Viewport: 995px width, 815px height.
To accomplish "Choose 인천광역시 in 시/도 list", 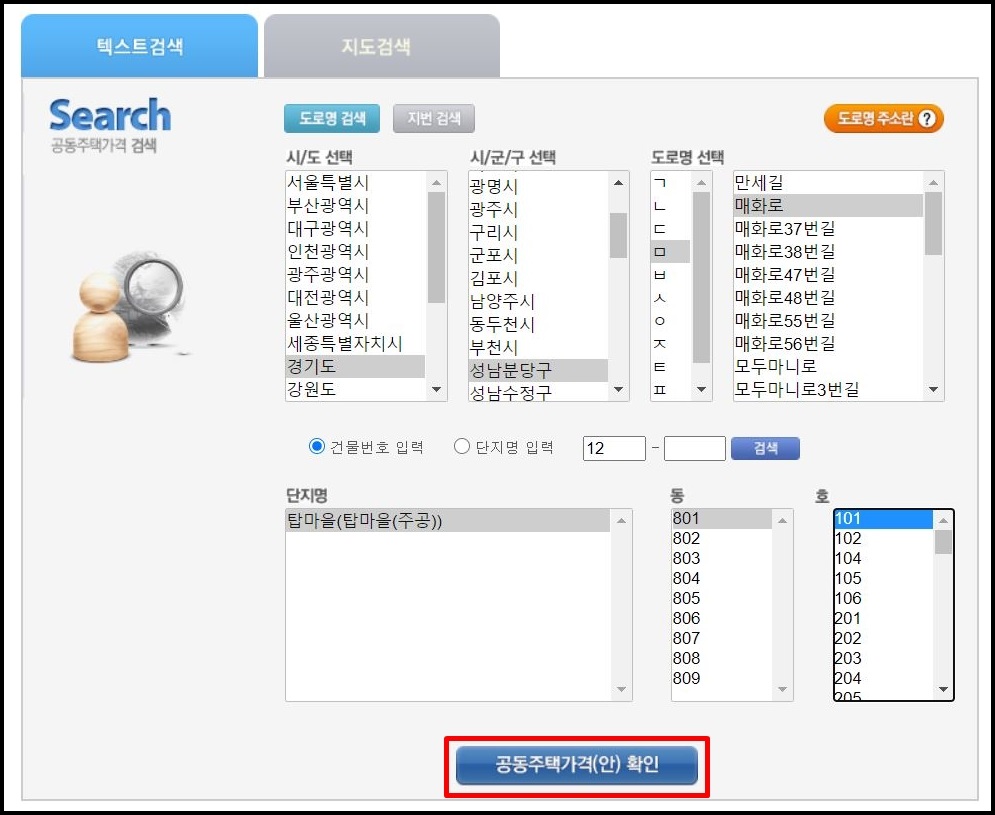I will [355, 251].
